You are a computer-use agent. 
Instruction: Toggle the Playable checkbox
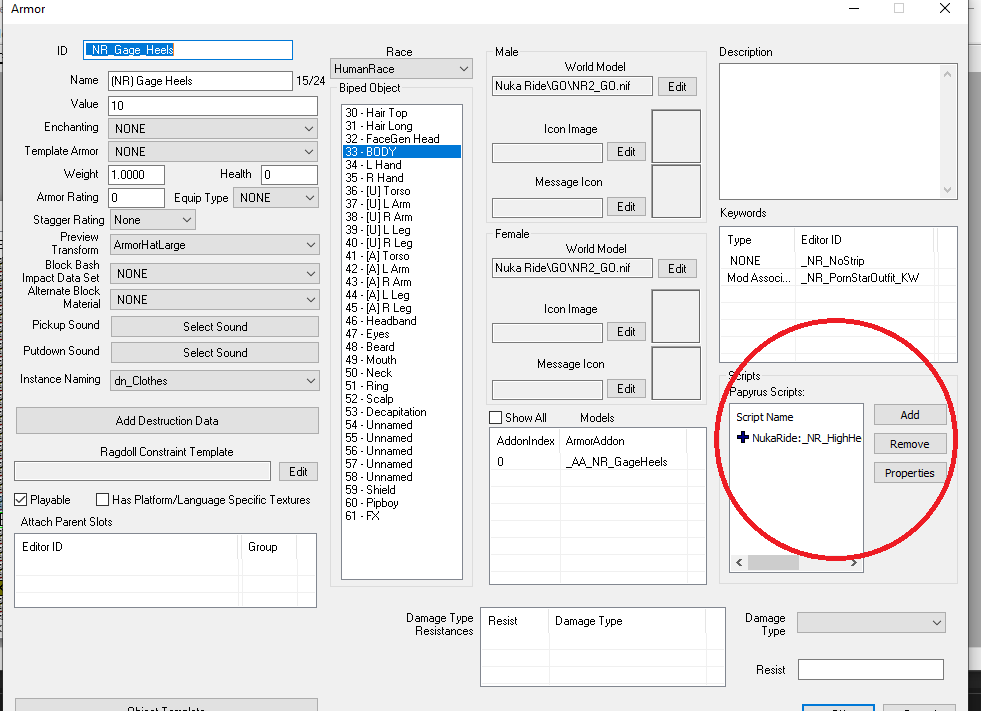(21, 499)
